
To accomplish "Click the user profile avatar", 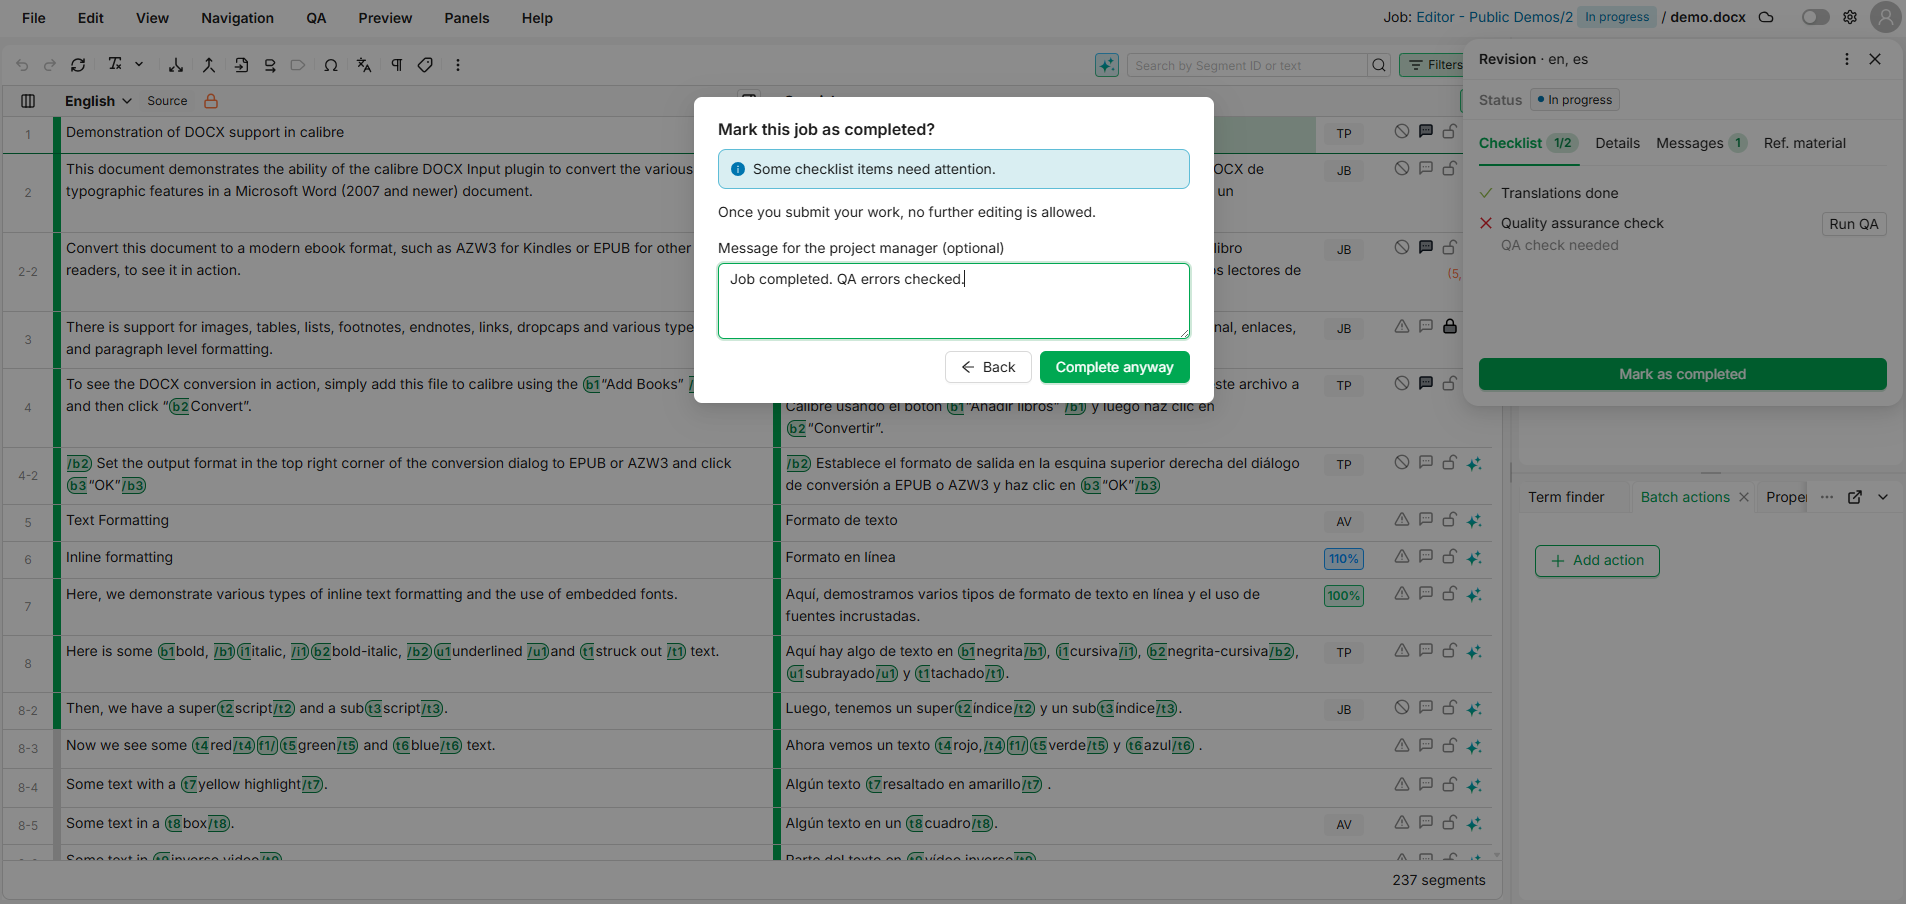I will 1885,17.
